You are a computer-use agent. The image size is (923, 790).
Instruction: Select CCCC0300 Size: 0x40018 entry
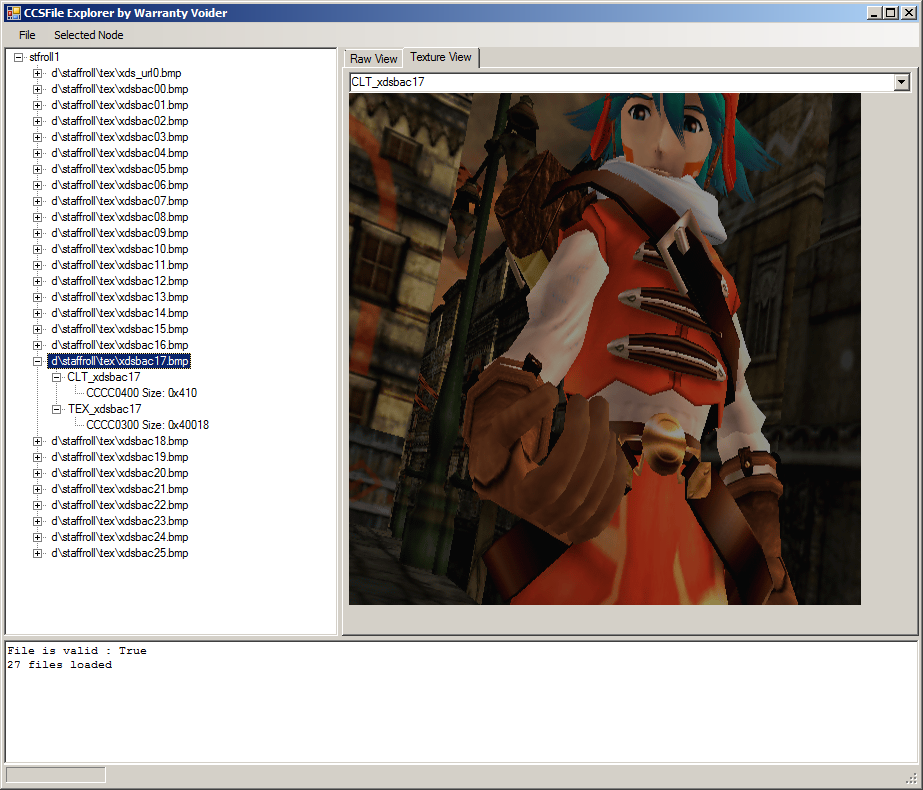[147, 424]
